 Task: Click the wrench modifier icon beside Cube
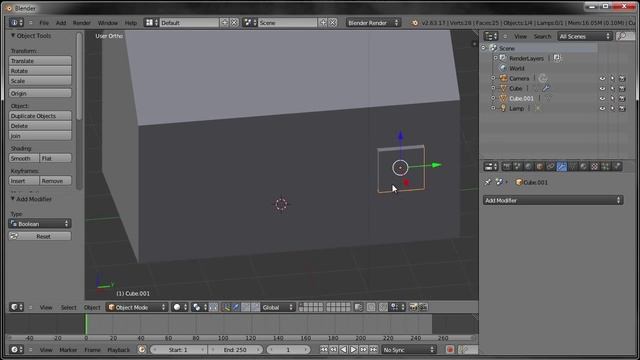pos(546,88)
